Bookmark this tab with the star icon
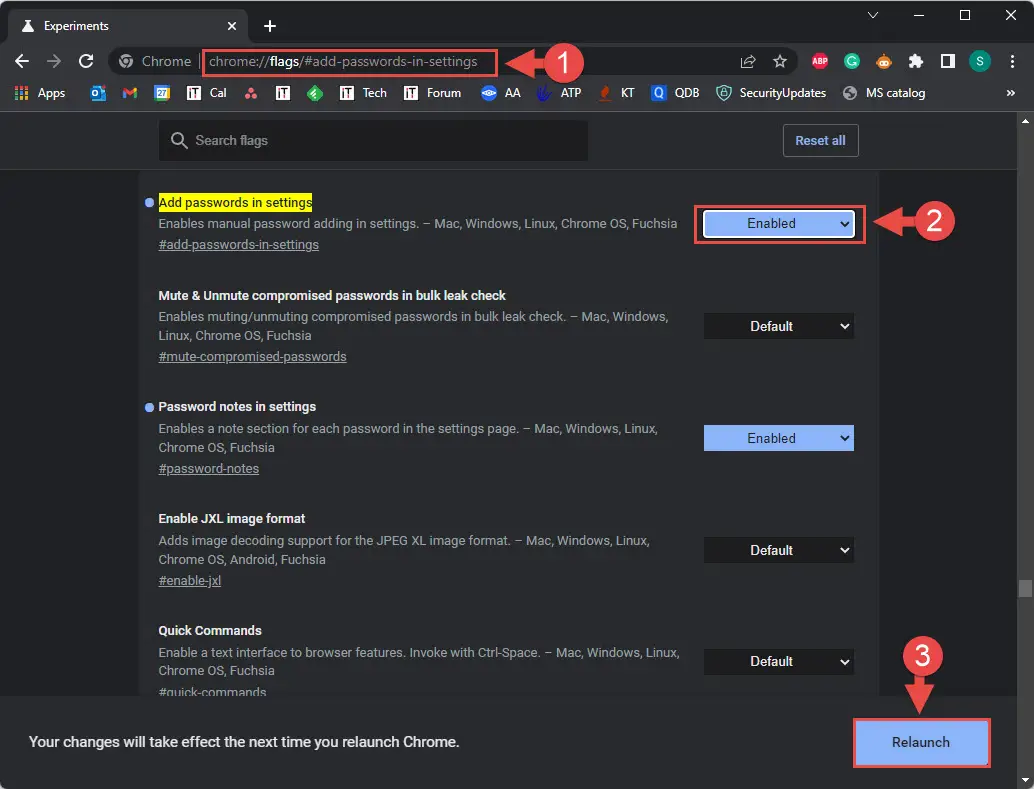The image size is (1034, 789). pyautogui.click(x=780, y=61)
